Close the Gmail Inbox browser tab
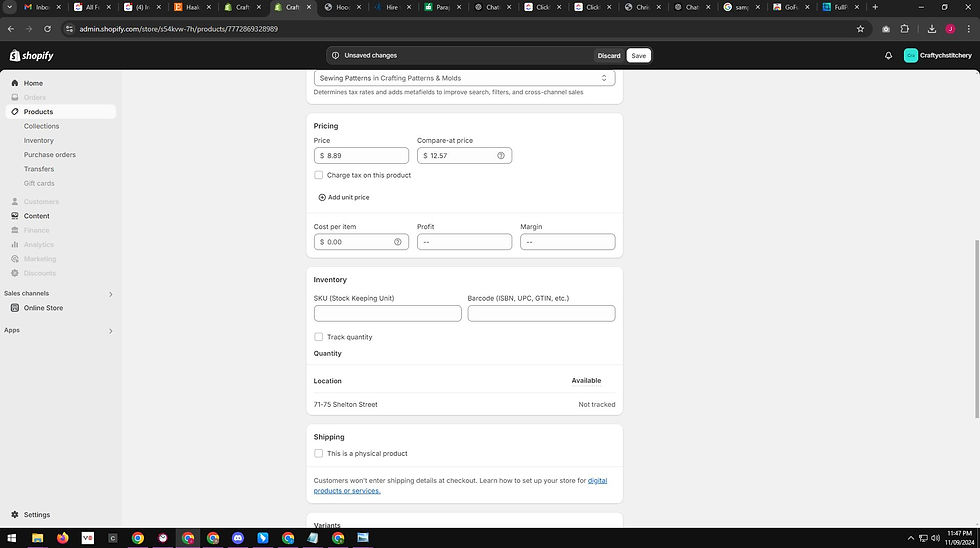The width and height of the screenshot is (980, 548). (59, 7)
